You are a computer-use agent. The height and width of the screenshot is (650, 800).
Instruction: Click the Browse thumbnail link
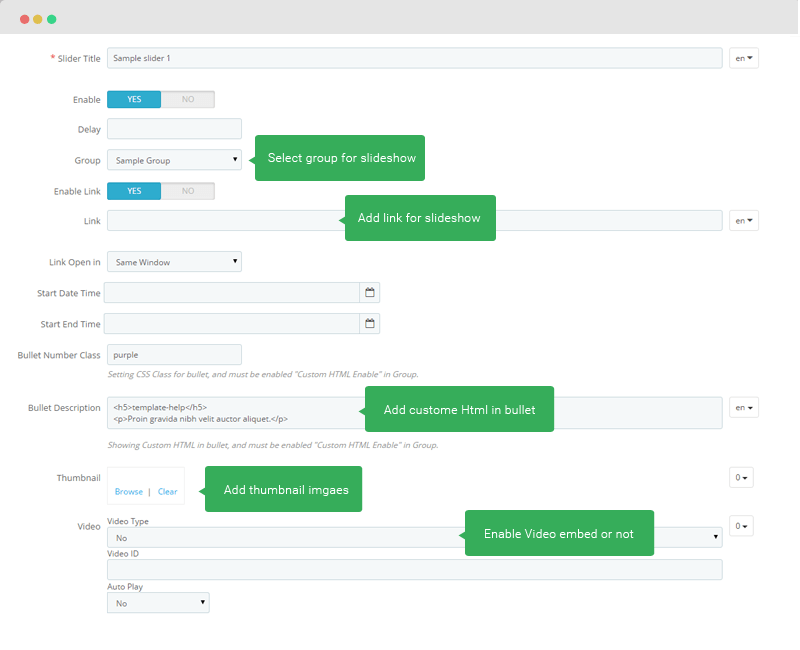129,492
